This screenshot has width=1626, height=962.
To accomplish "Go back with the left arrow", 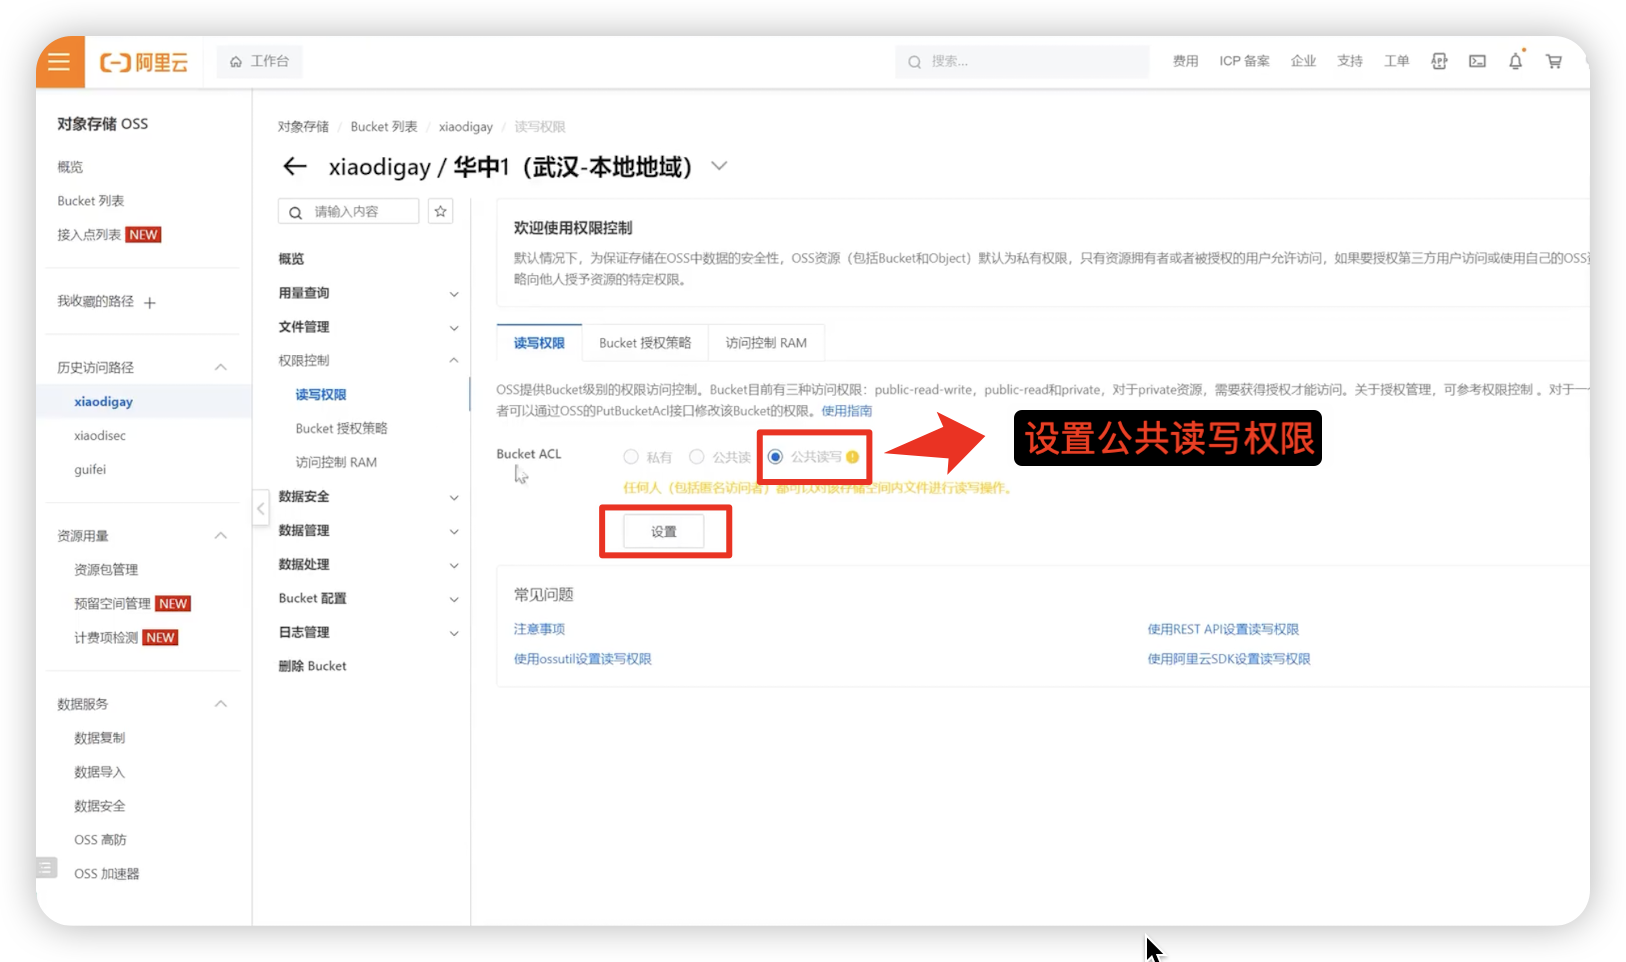I will point(294,166).
